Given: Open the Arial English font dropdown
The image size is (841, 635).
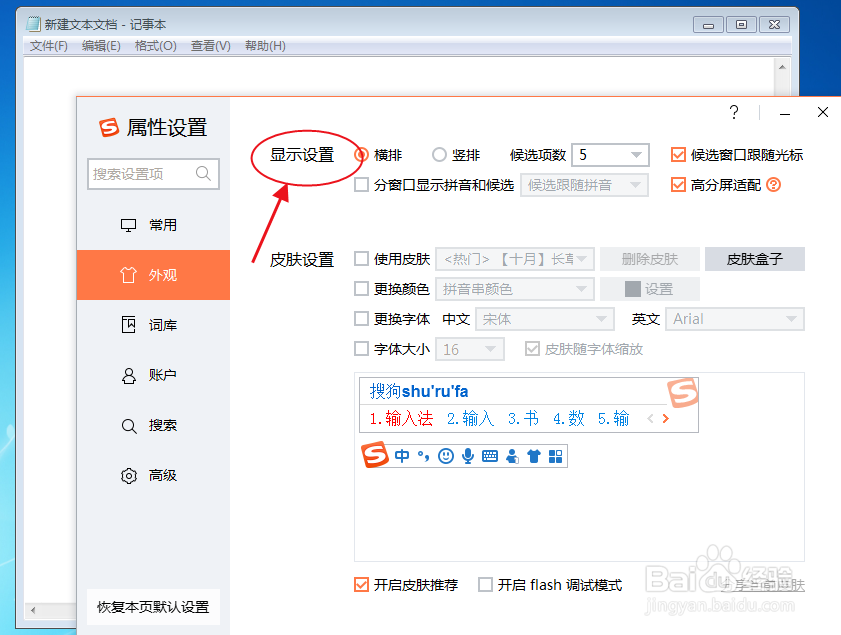Looking at the screenshot, I should pos(735,319).
